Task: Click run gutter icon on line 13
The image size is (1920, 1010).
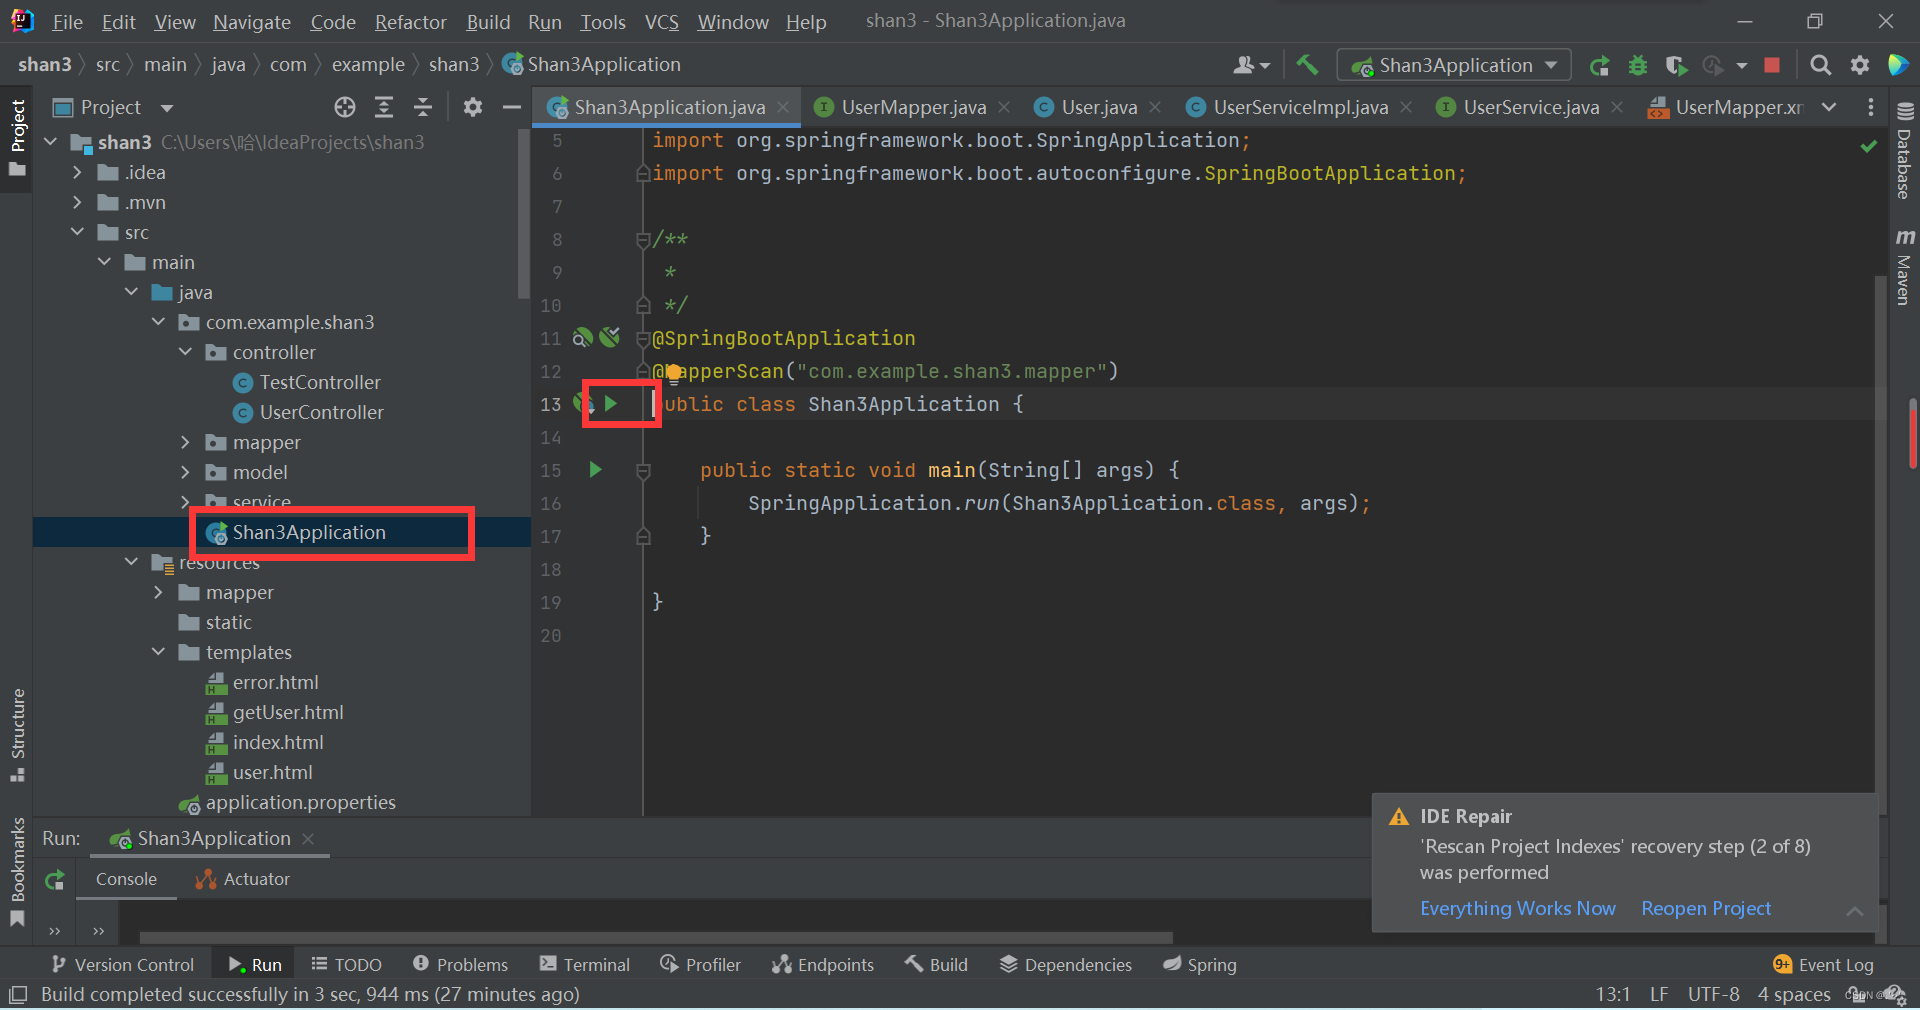Action: [610, 403]
